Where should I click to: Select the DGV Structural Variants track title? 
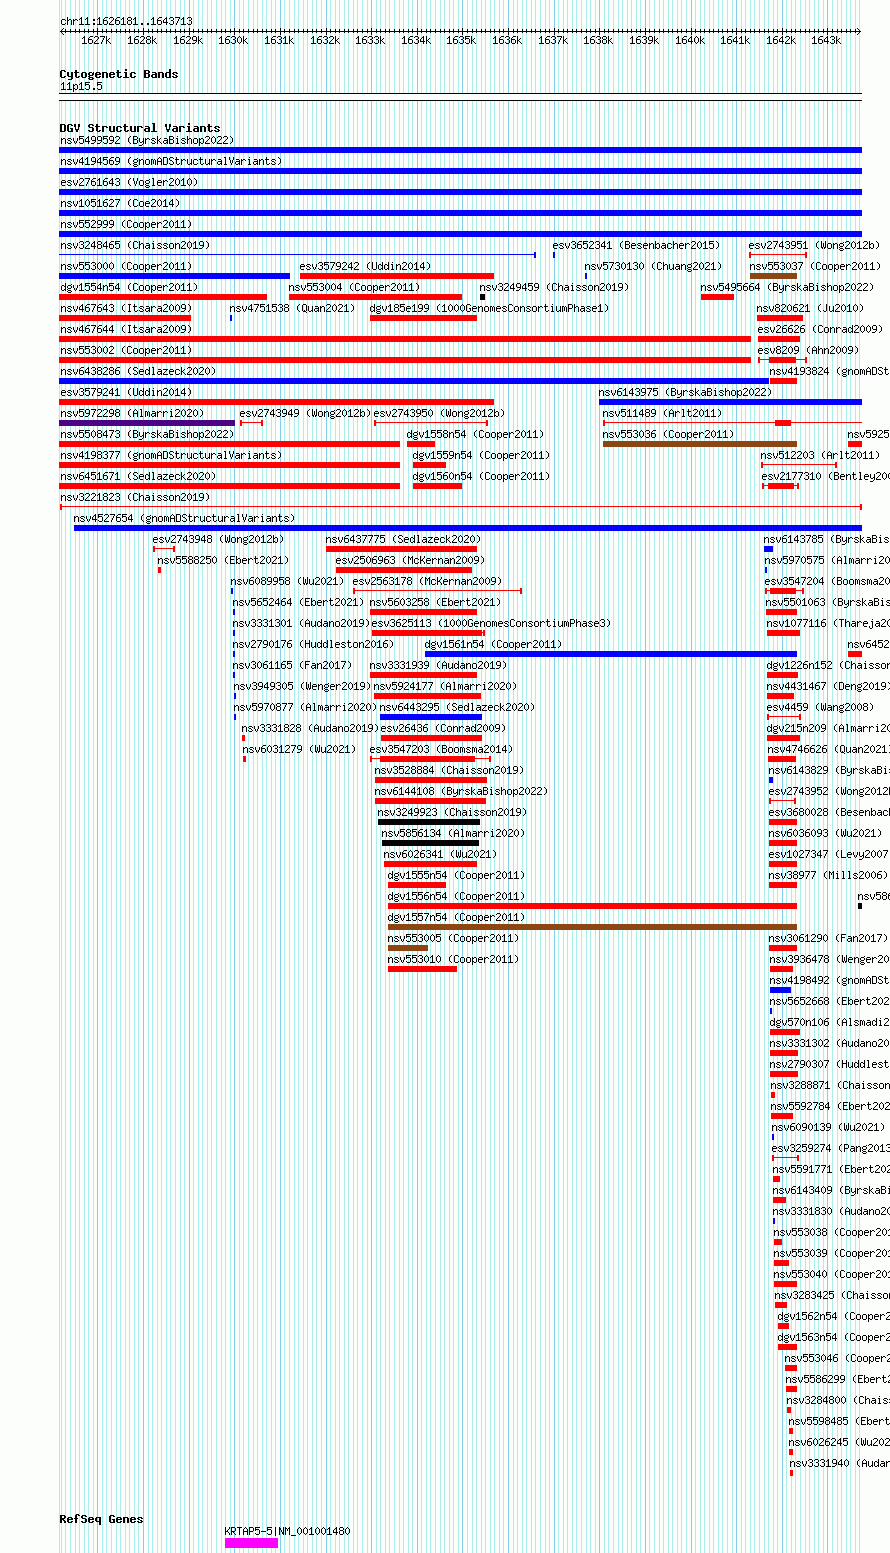click(140, 128)
